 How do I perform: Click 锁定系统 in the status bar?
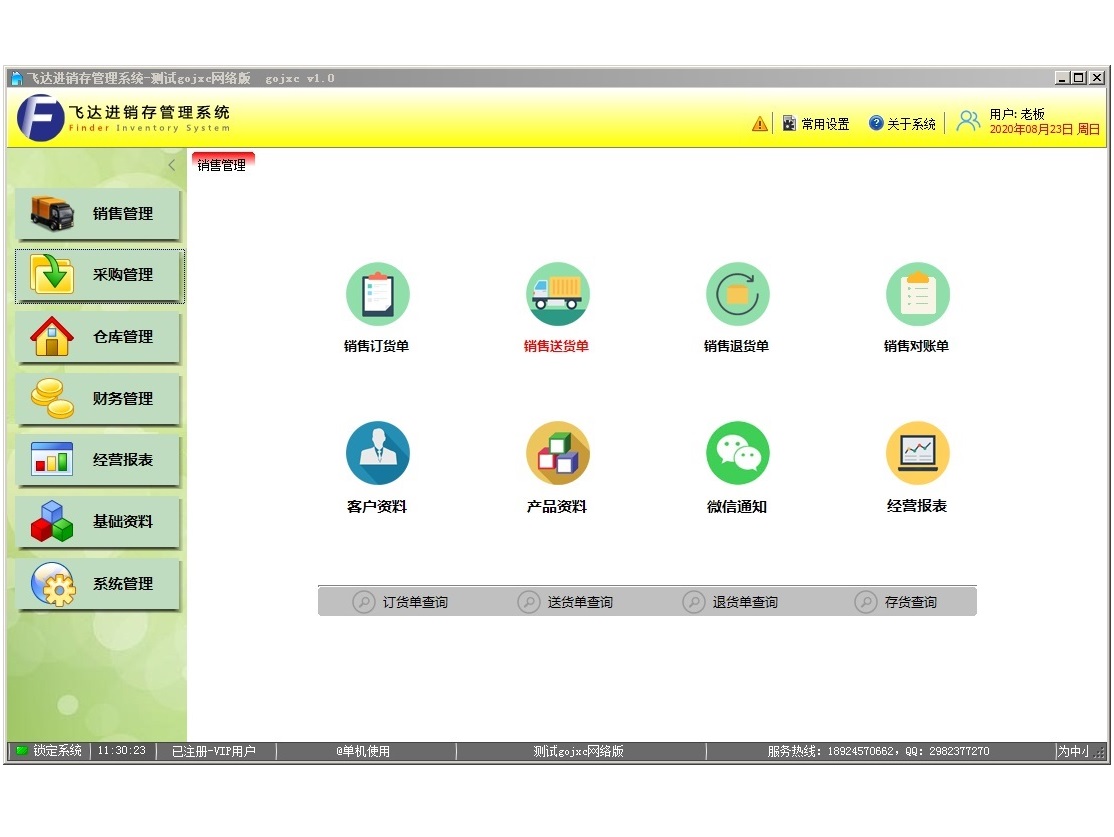pos(49,751)
